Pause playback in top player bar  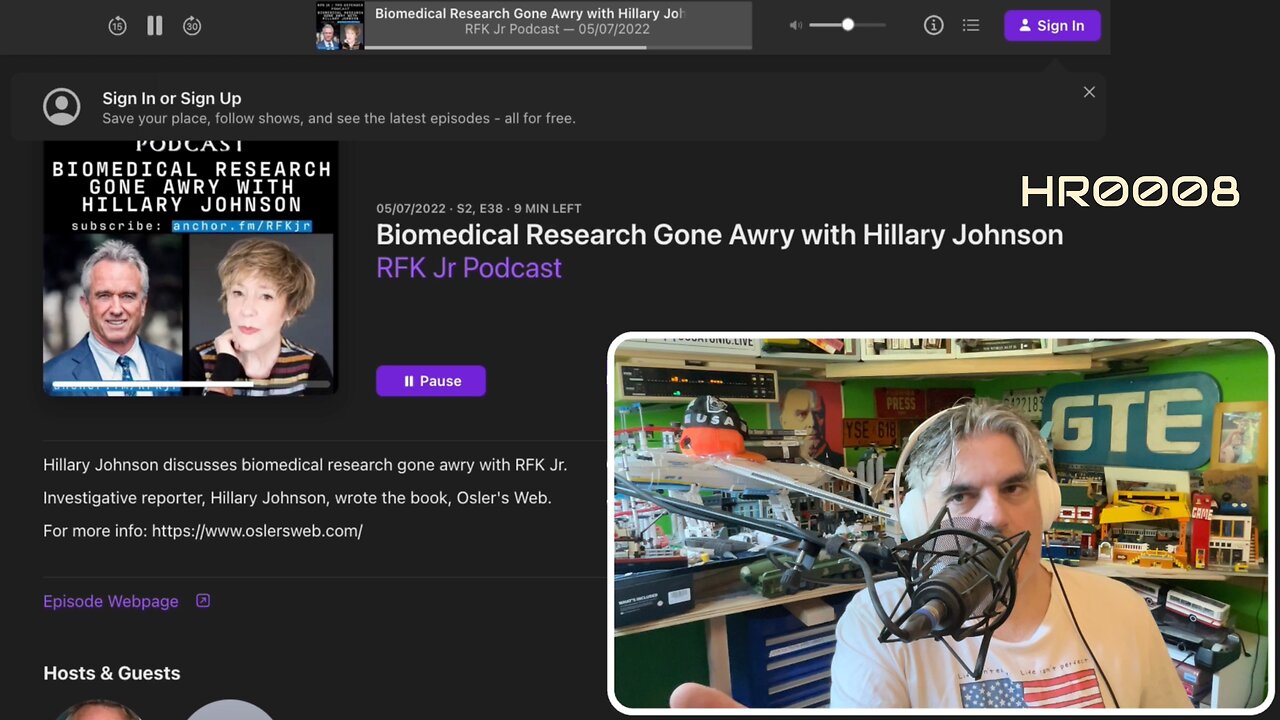coord(155,26)
